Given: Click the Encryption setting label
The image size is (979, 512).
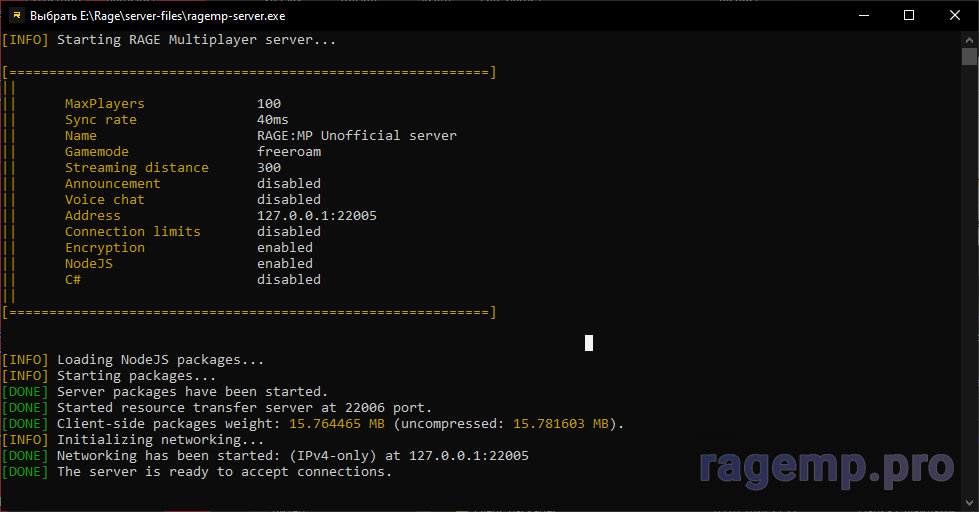Looking at the screenshot, I should point(104,248).
